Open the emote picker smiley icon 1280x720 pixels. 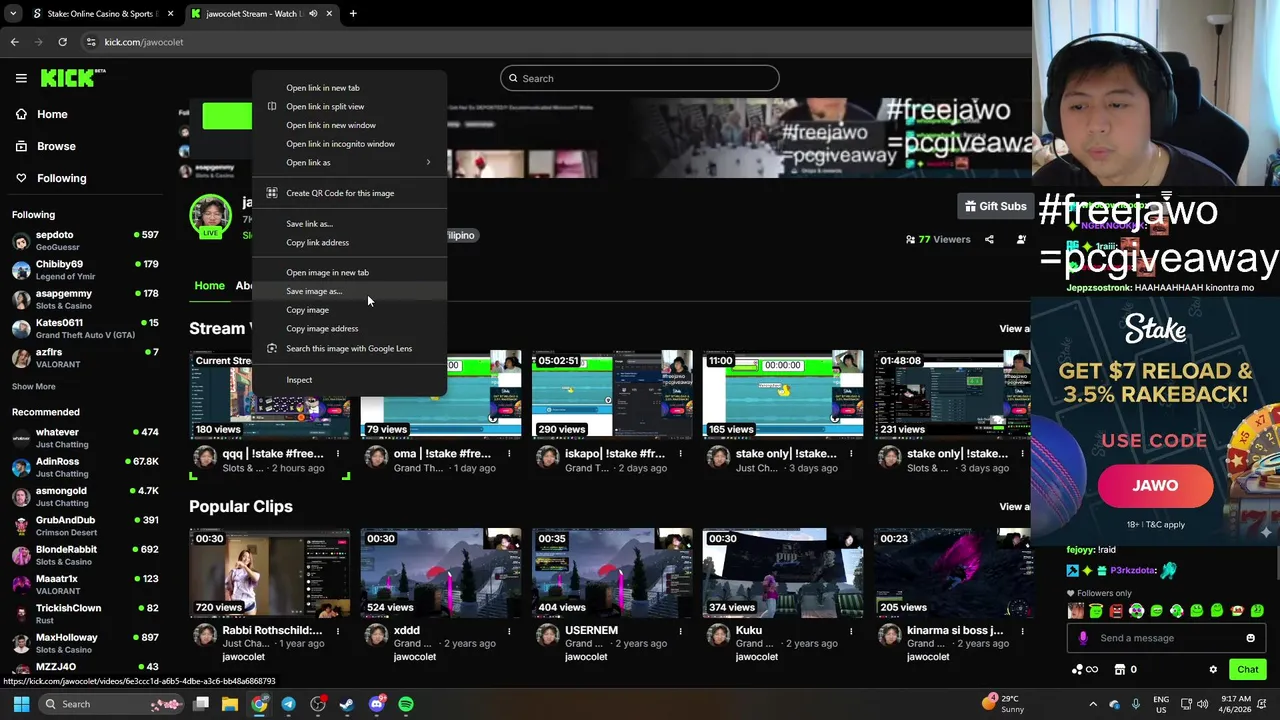click(x=1250, y=638)
